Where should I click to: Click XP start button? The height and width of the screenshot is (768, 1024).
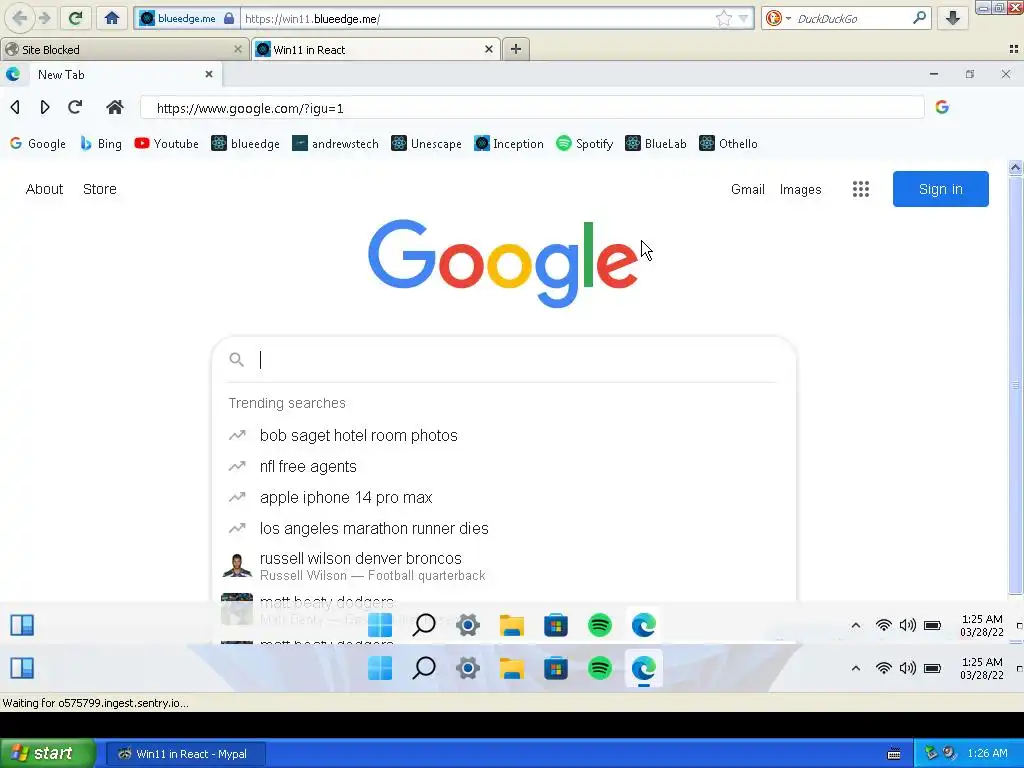(x=47, y=754)
